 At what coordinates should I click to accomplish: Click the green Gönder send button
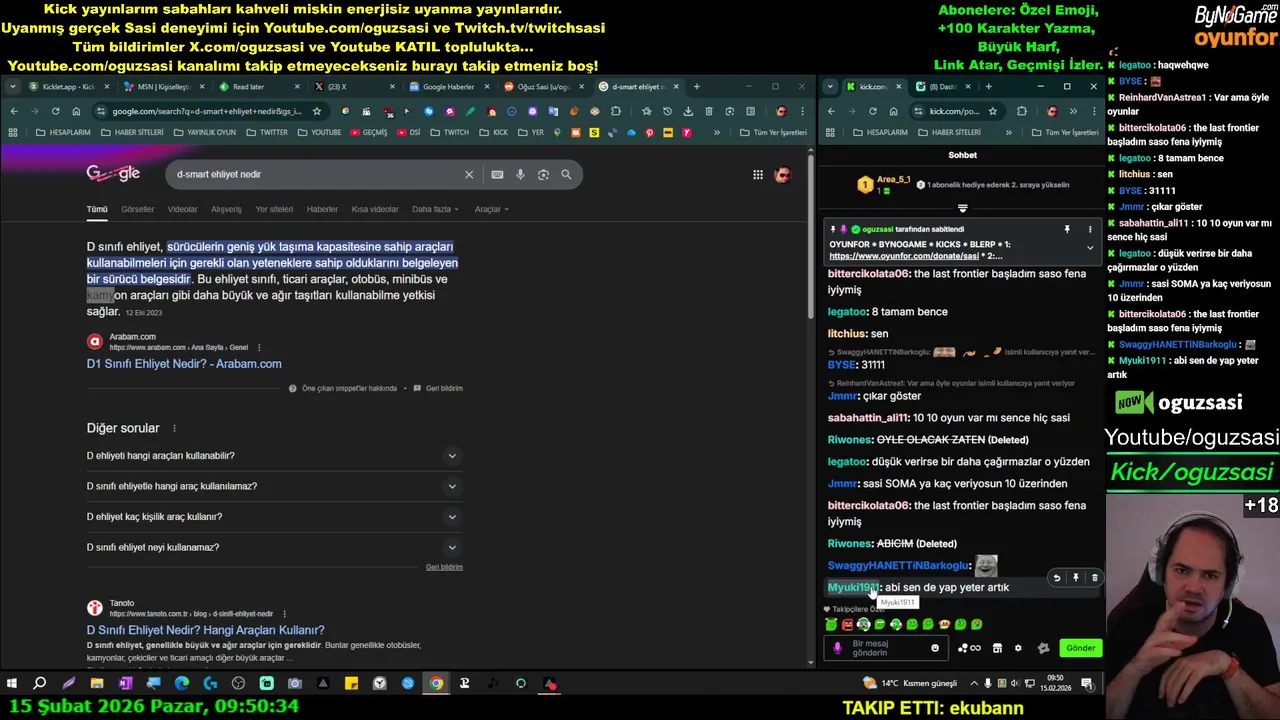[x=1080, y=648]
